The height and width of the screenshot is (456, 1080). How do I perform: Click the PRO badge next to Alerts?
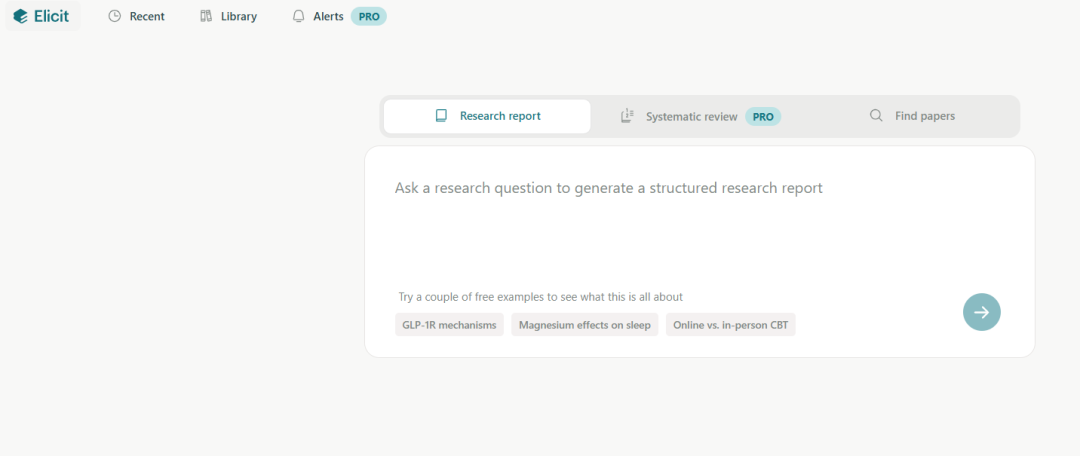[369, 16]
